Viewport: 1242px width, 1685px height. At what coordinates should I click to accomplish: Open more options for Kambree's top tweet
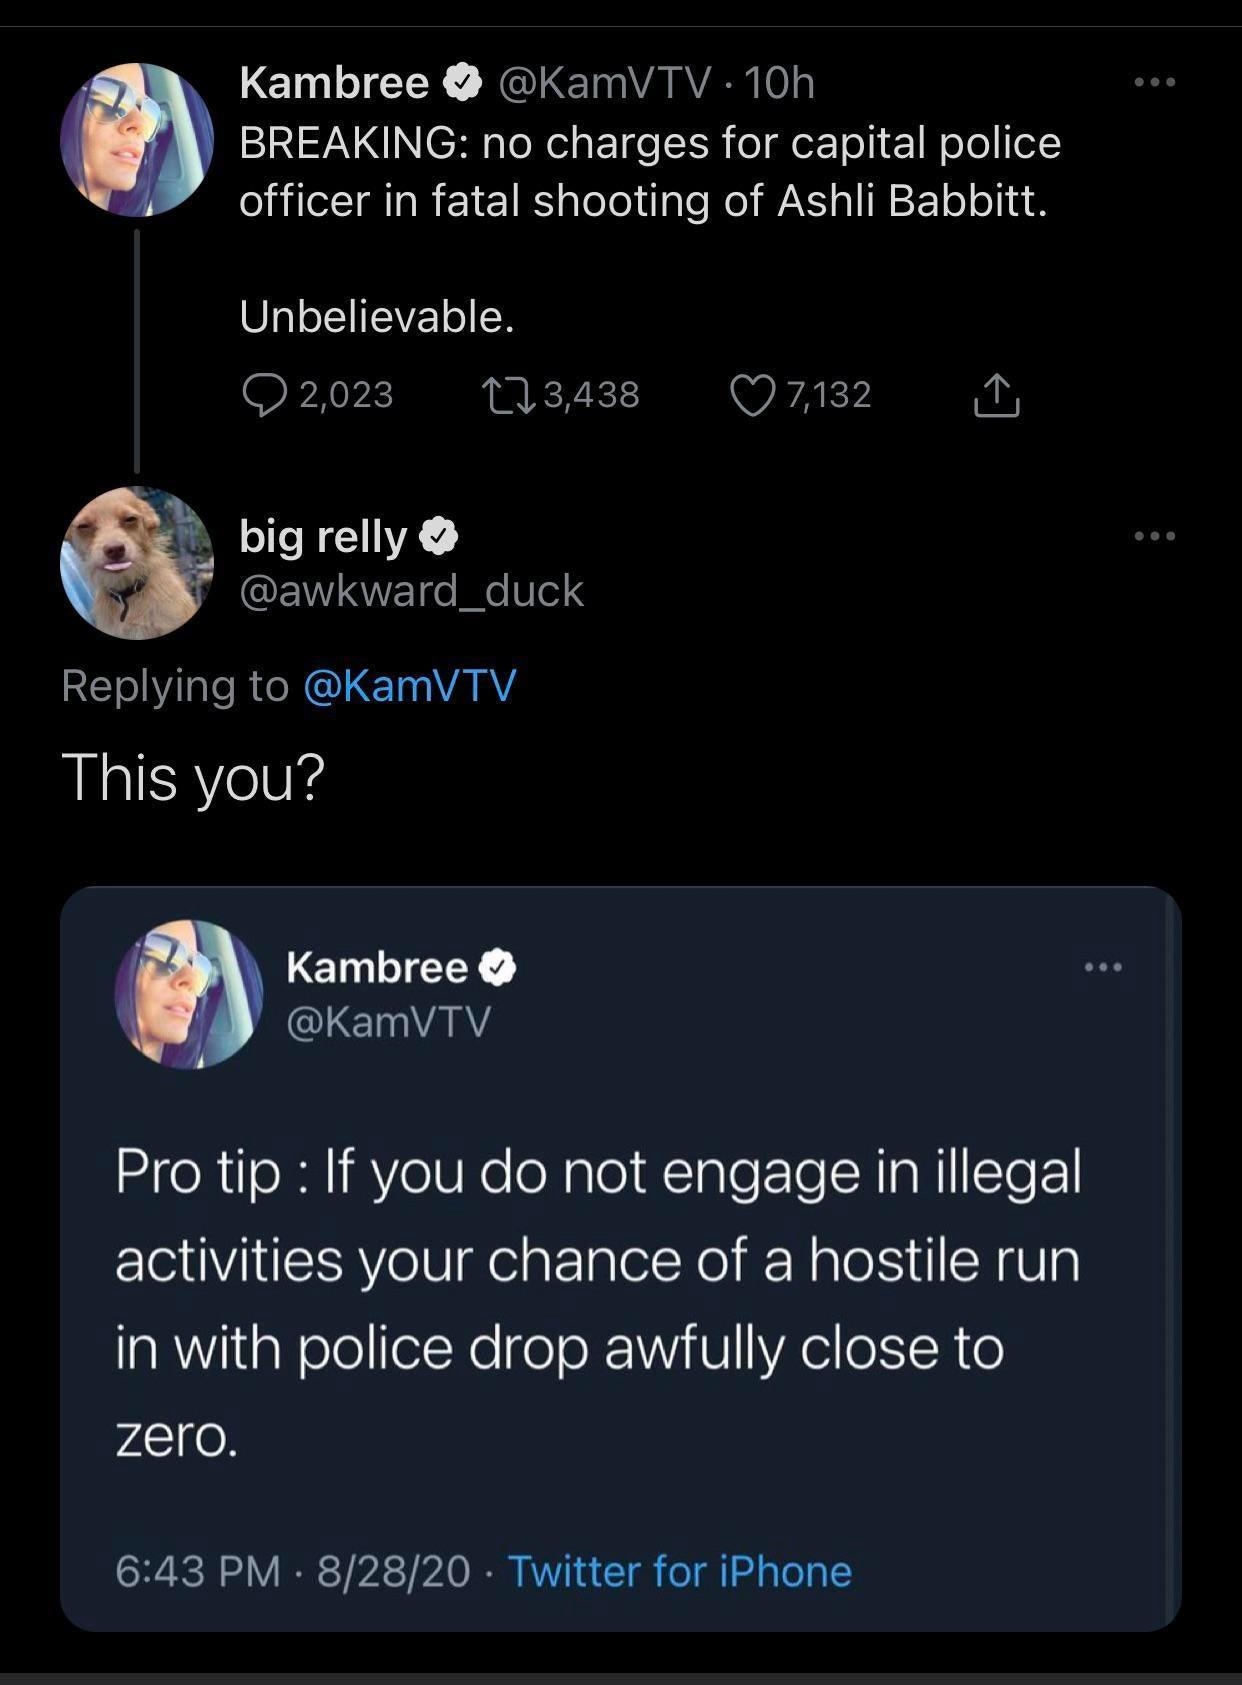point(1155,82)
